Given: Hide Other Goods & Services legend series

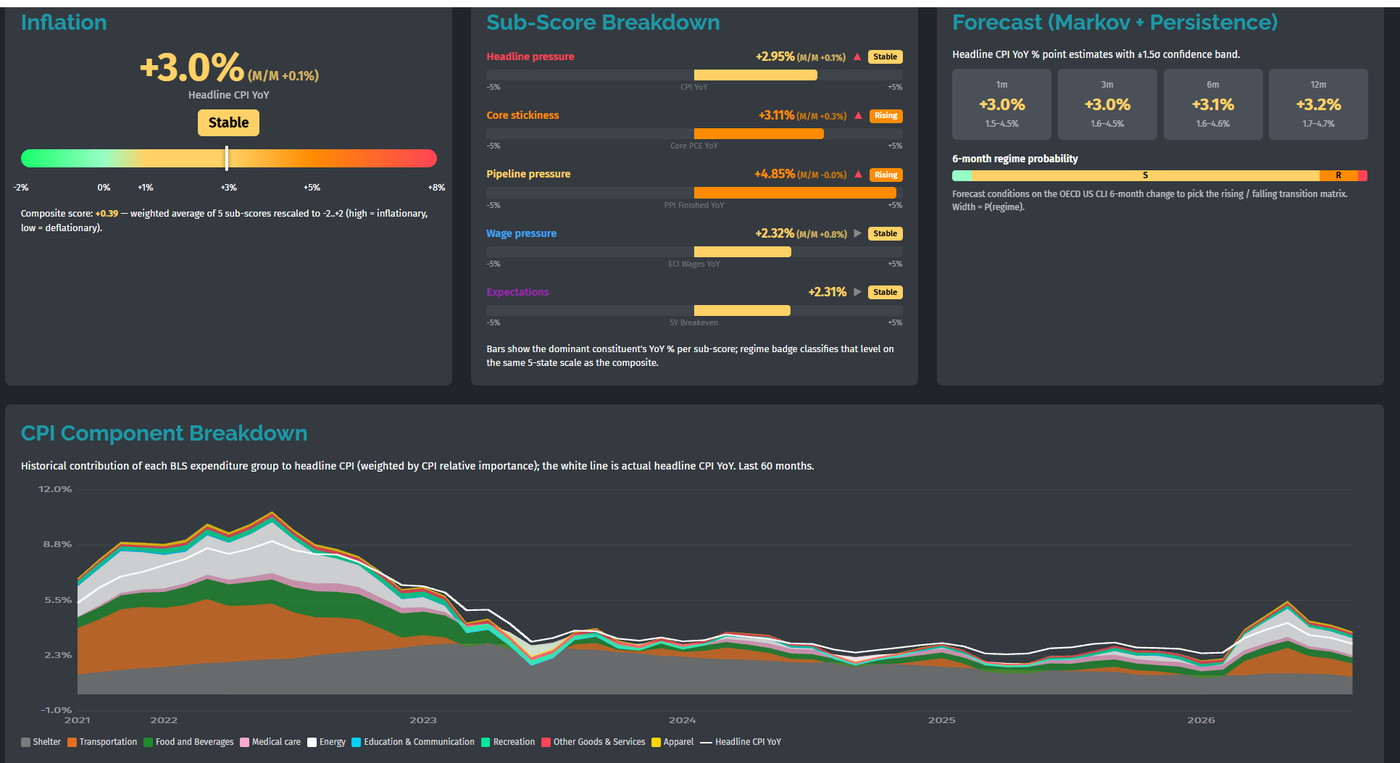Looking at the screenshot, I should pos(593,742).
